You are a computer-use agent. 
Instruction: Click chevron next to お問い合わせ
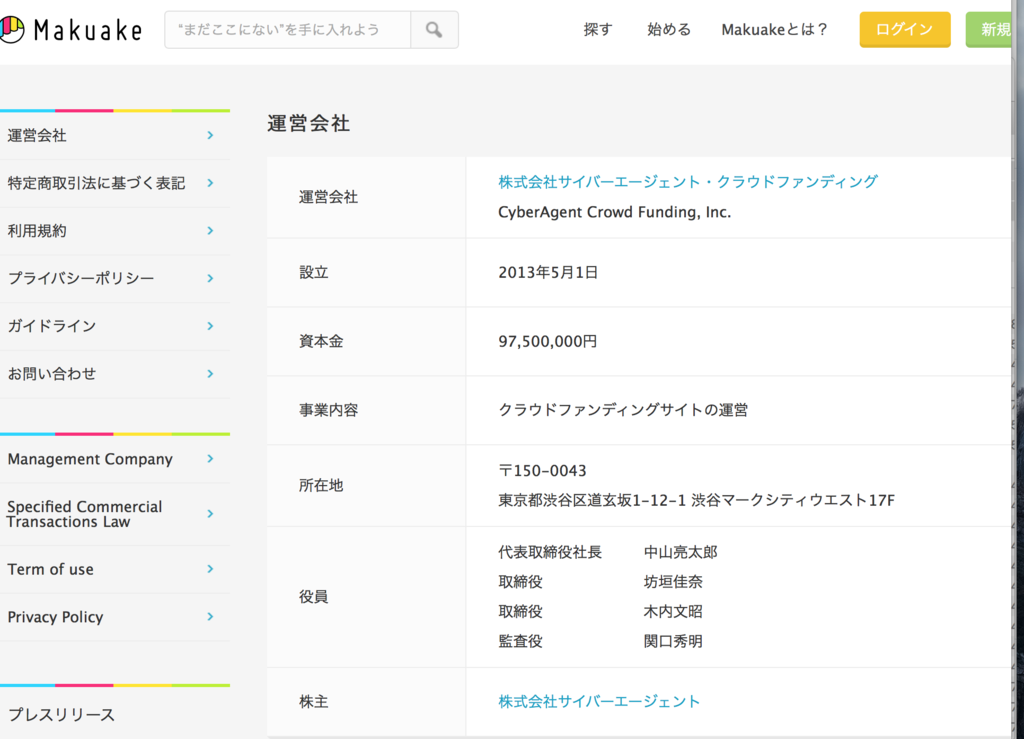click(210, 373)
